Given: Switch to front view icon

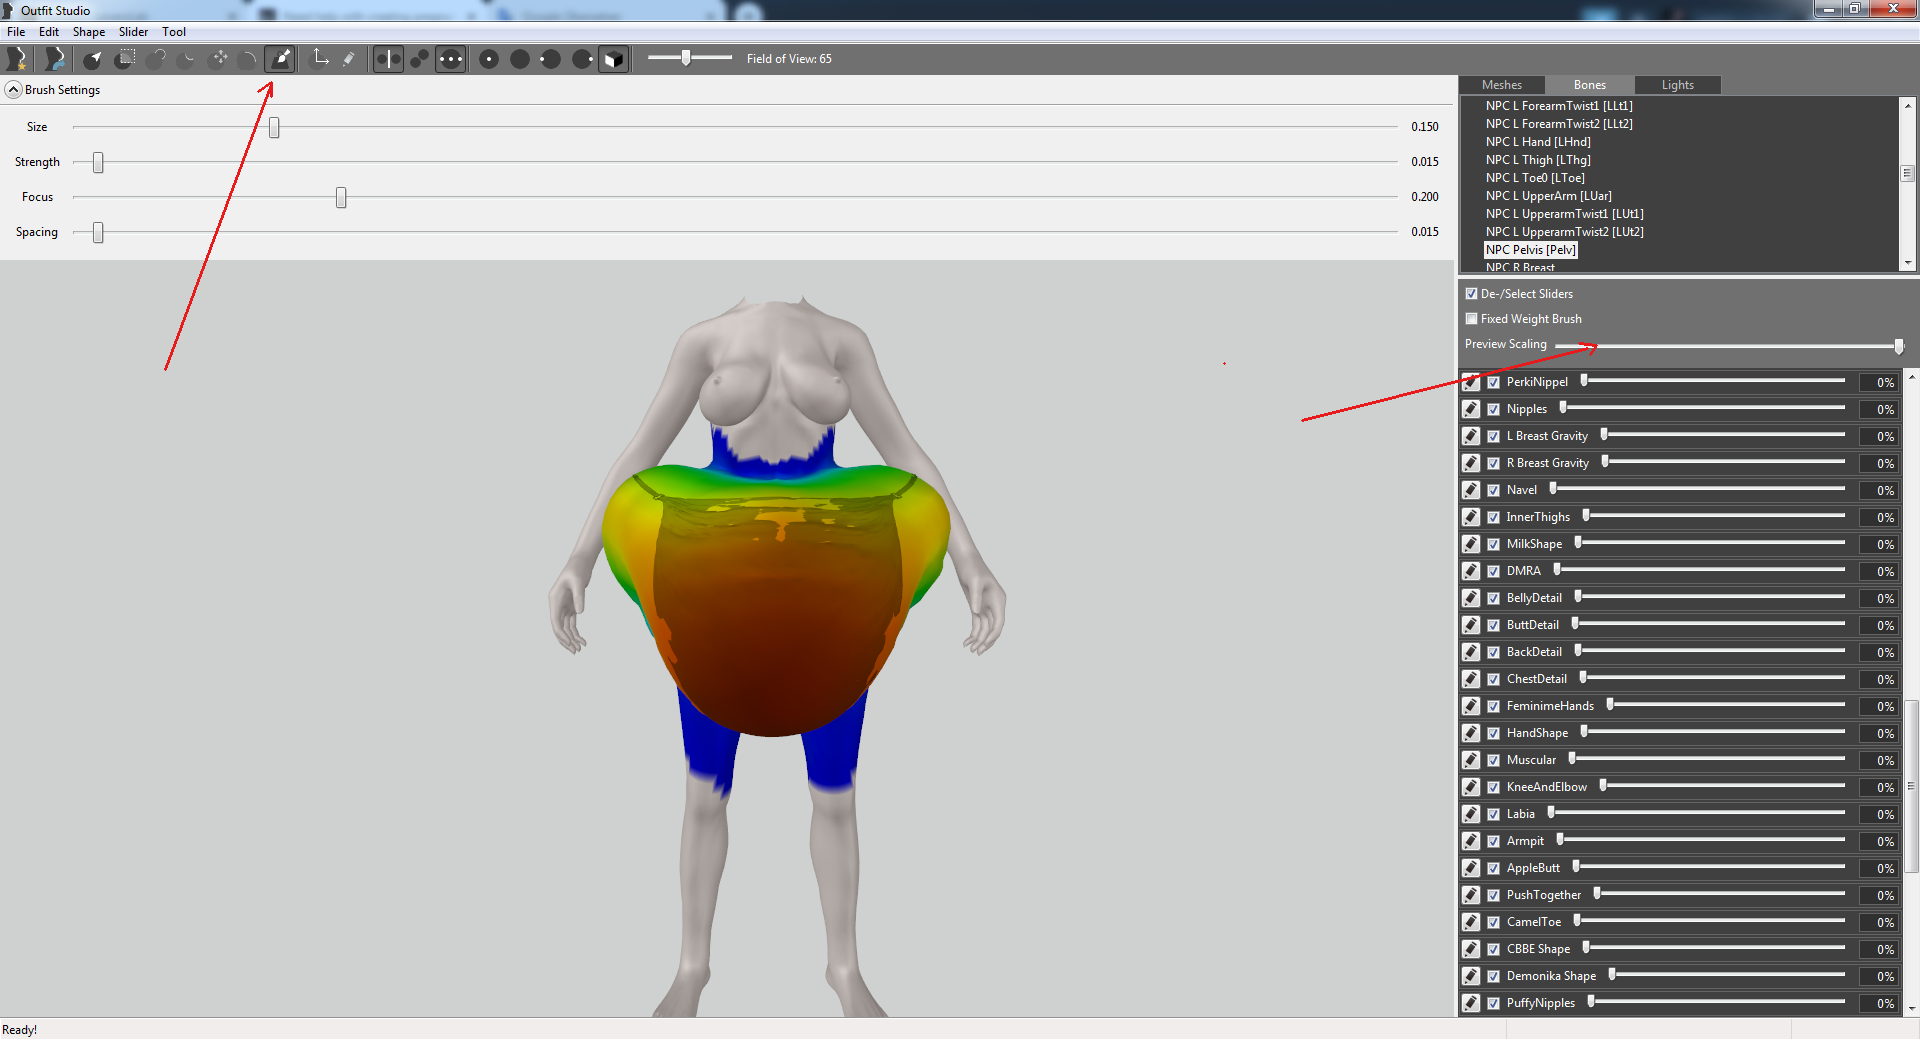Looking at the screenshot, I should 489,59.
